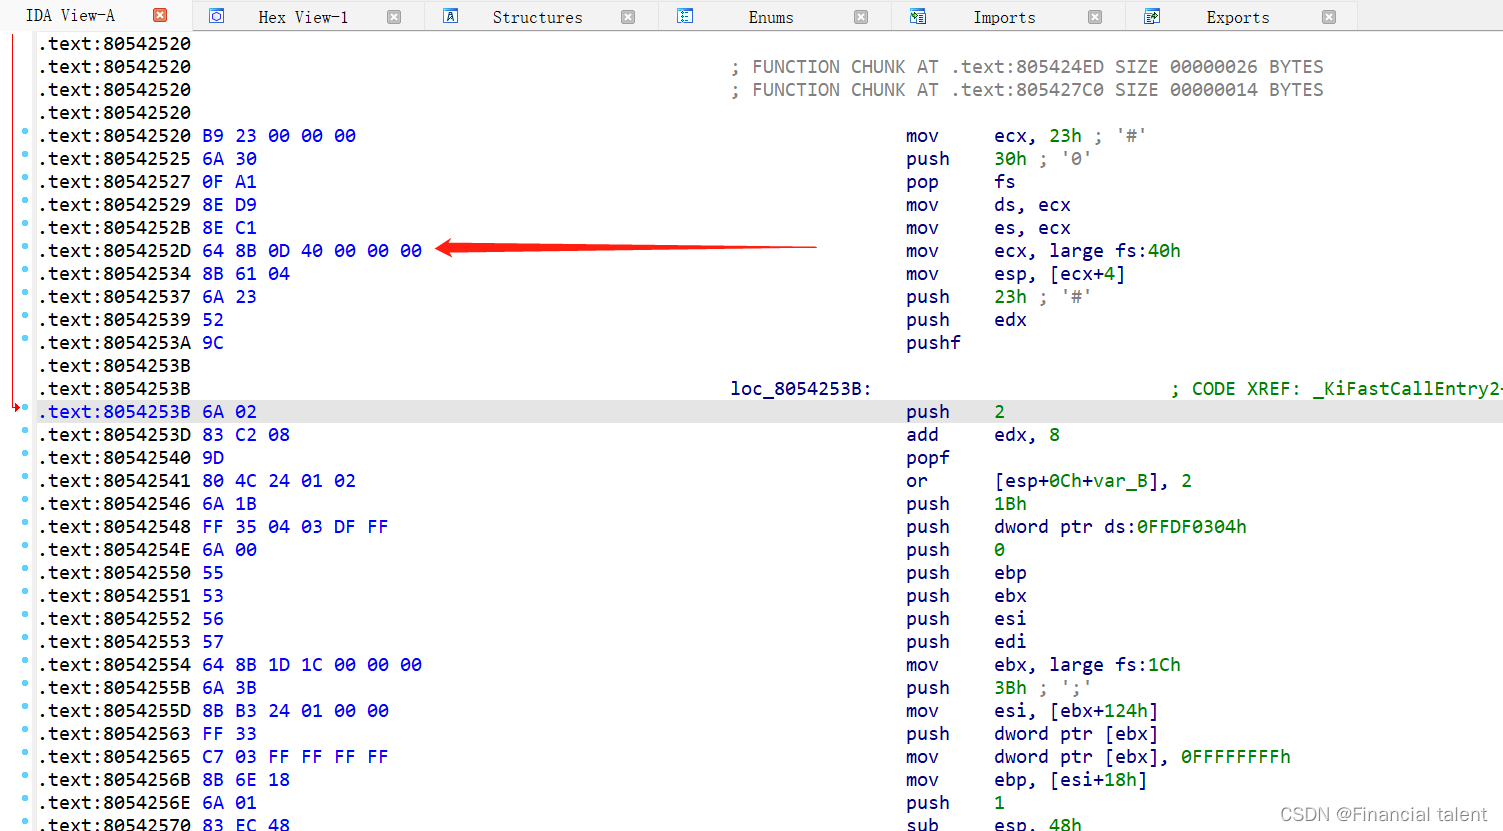Close the Structures tab
This screenshot has width=1503, height=831.
tap(628, 17)
